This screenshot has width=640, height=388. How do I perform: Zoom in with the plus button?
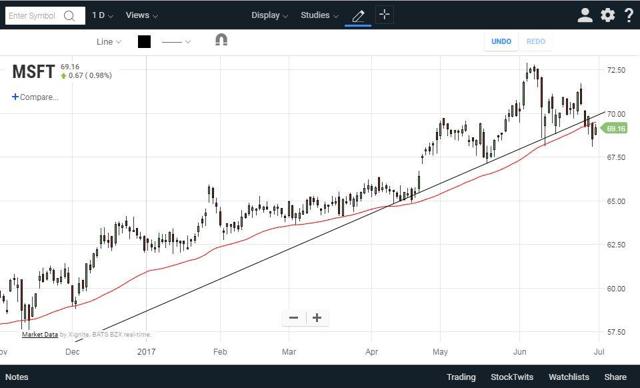click(x=317, y=318)
